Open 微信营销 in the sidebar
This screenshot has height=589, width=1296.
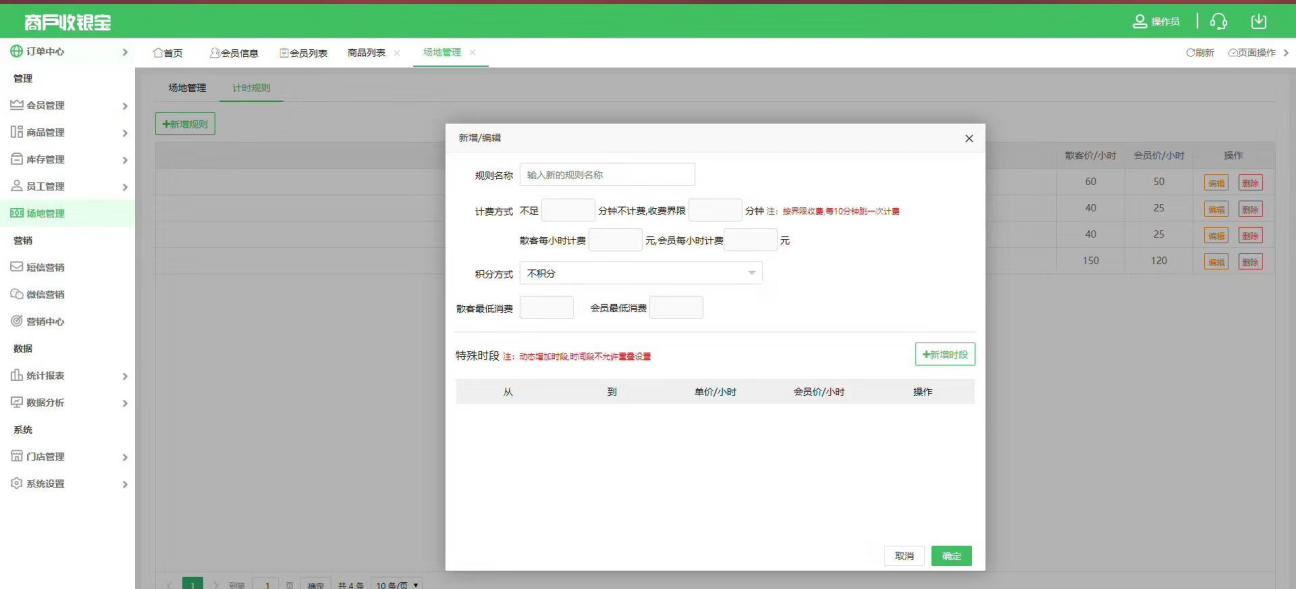pos(45,294)
